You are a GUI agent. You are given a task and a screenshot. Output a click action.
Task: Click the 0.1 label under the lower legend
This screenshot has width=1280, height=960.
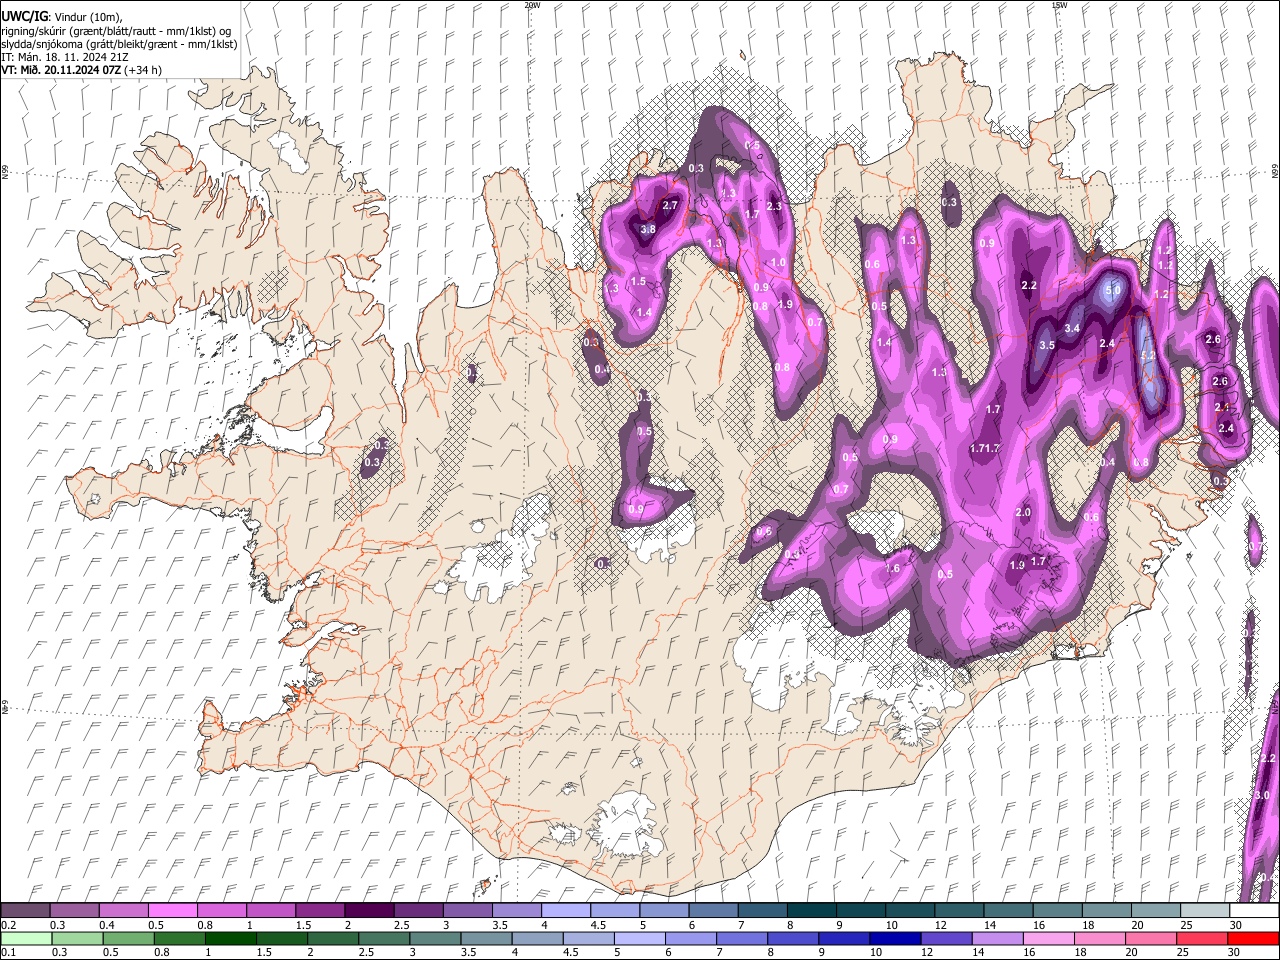tap(8, 952)
